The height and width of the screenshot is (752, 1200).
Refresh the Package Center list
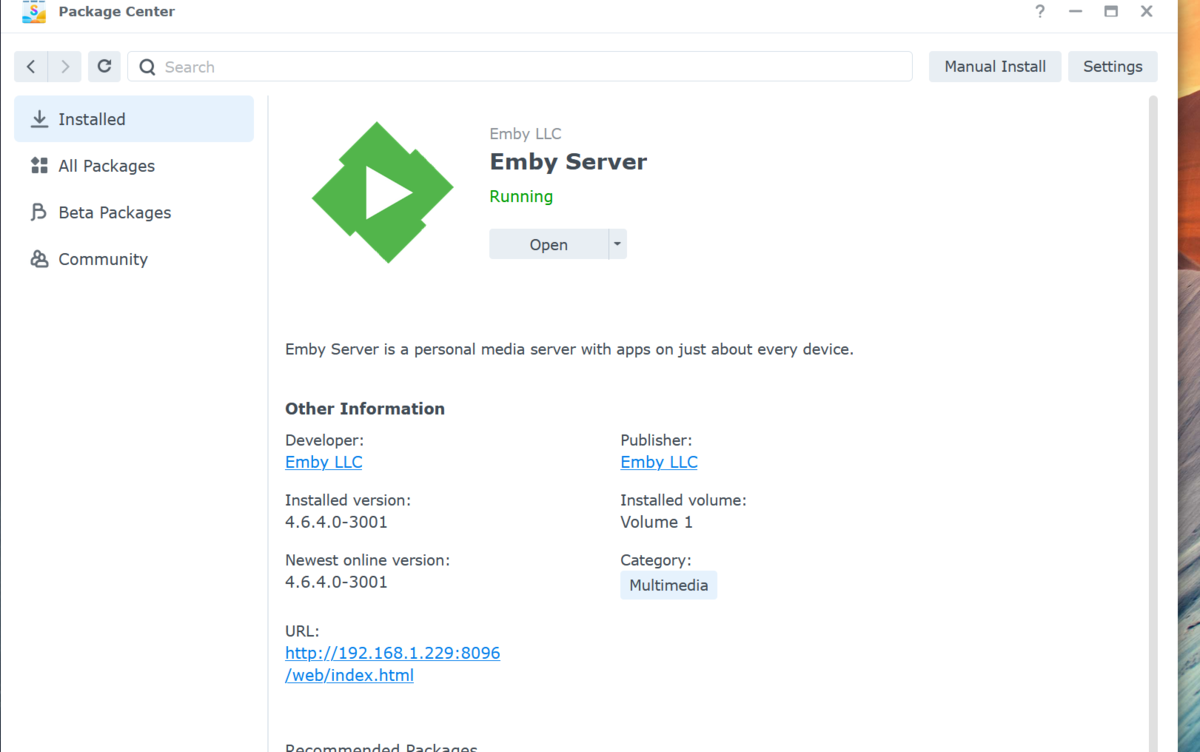[104, 67]
